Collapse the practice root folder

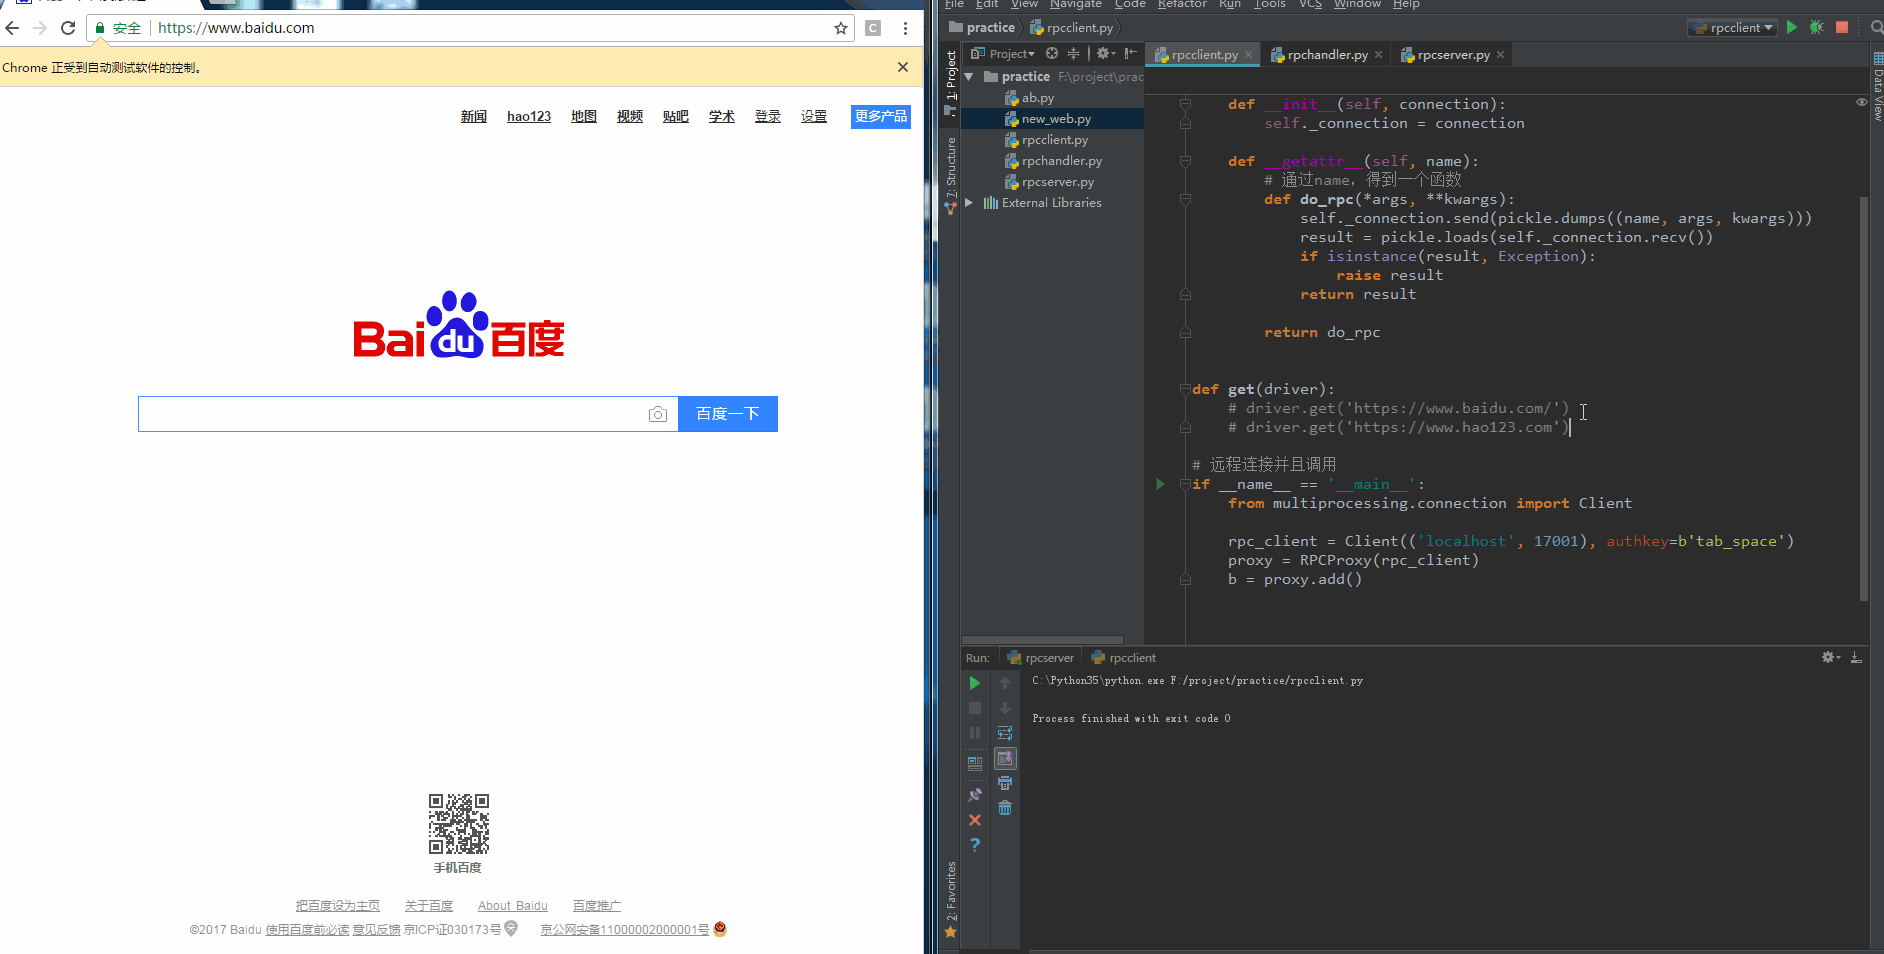pos(968,76)
